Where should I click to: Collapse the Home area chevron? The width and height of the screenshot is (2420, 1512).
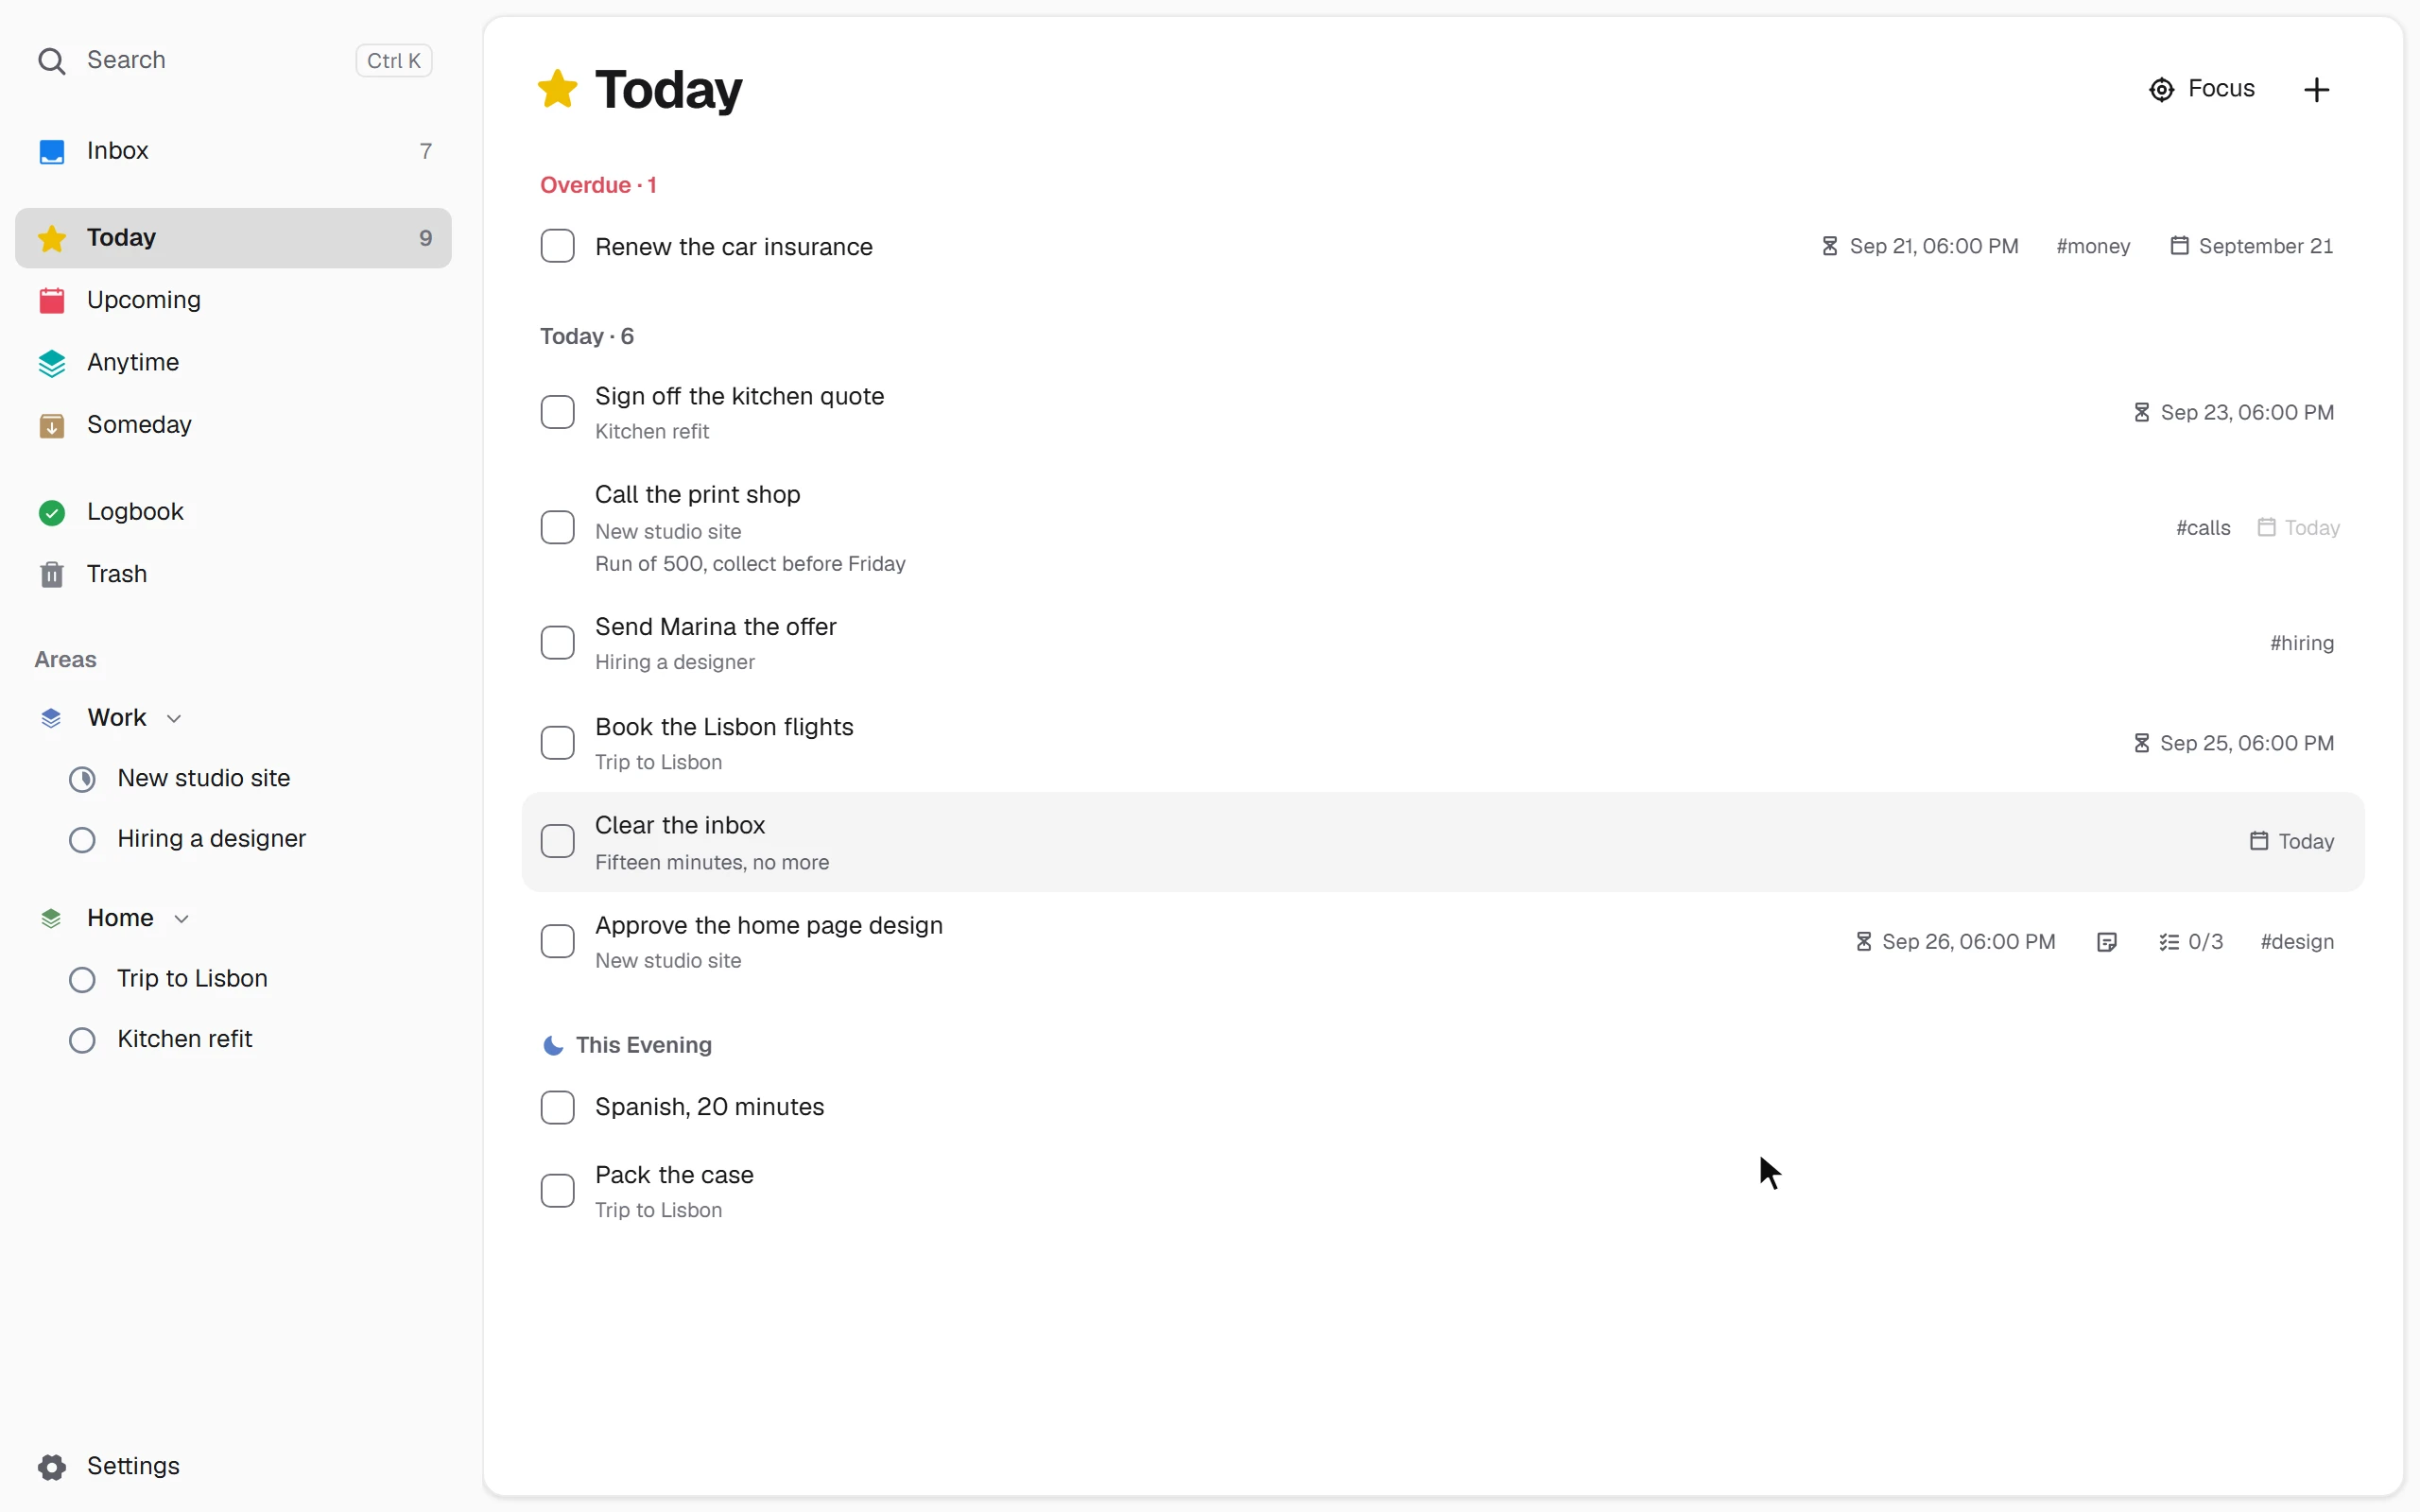tap(181, 919)
